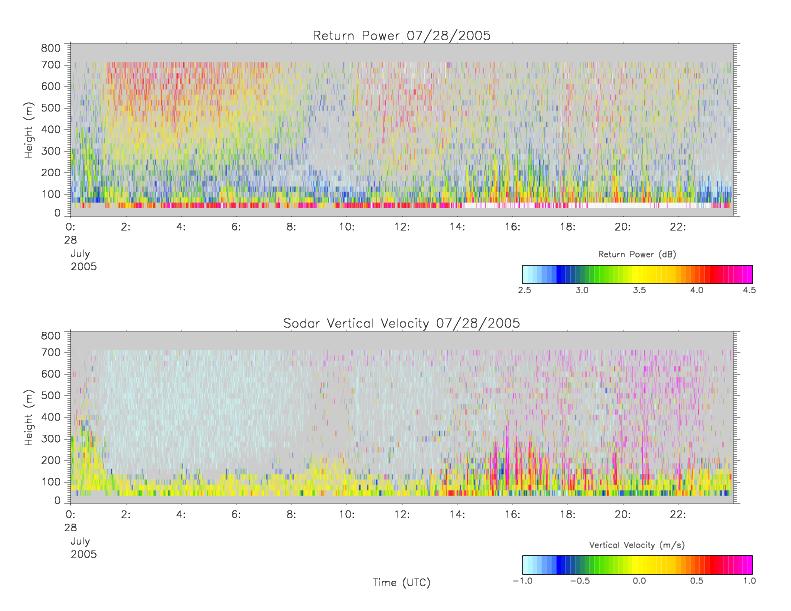Click the 700 height tick on Vertical Velocity plot
Viewport: 791px width, 611px height.
pos(50,352)
